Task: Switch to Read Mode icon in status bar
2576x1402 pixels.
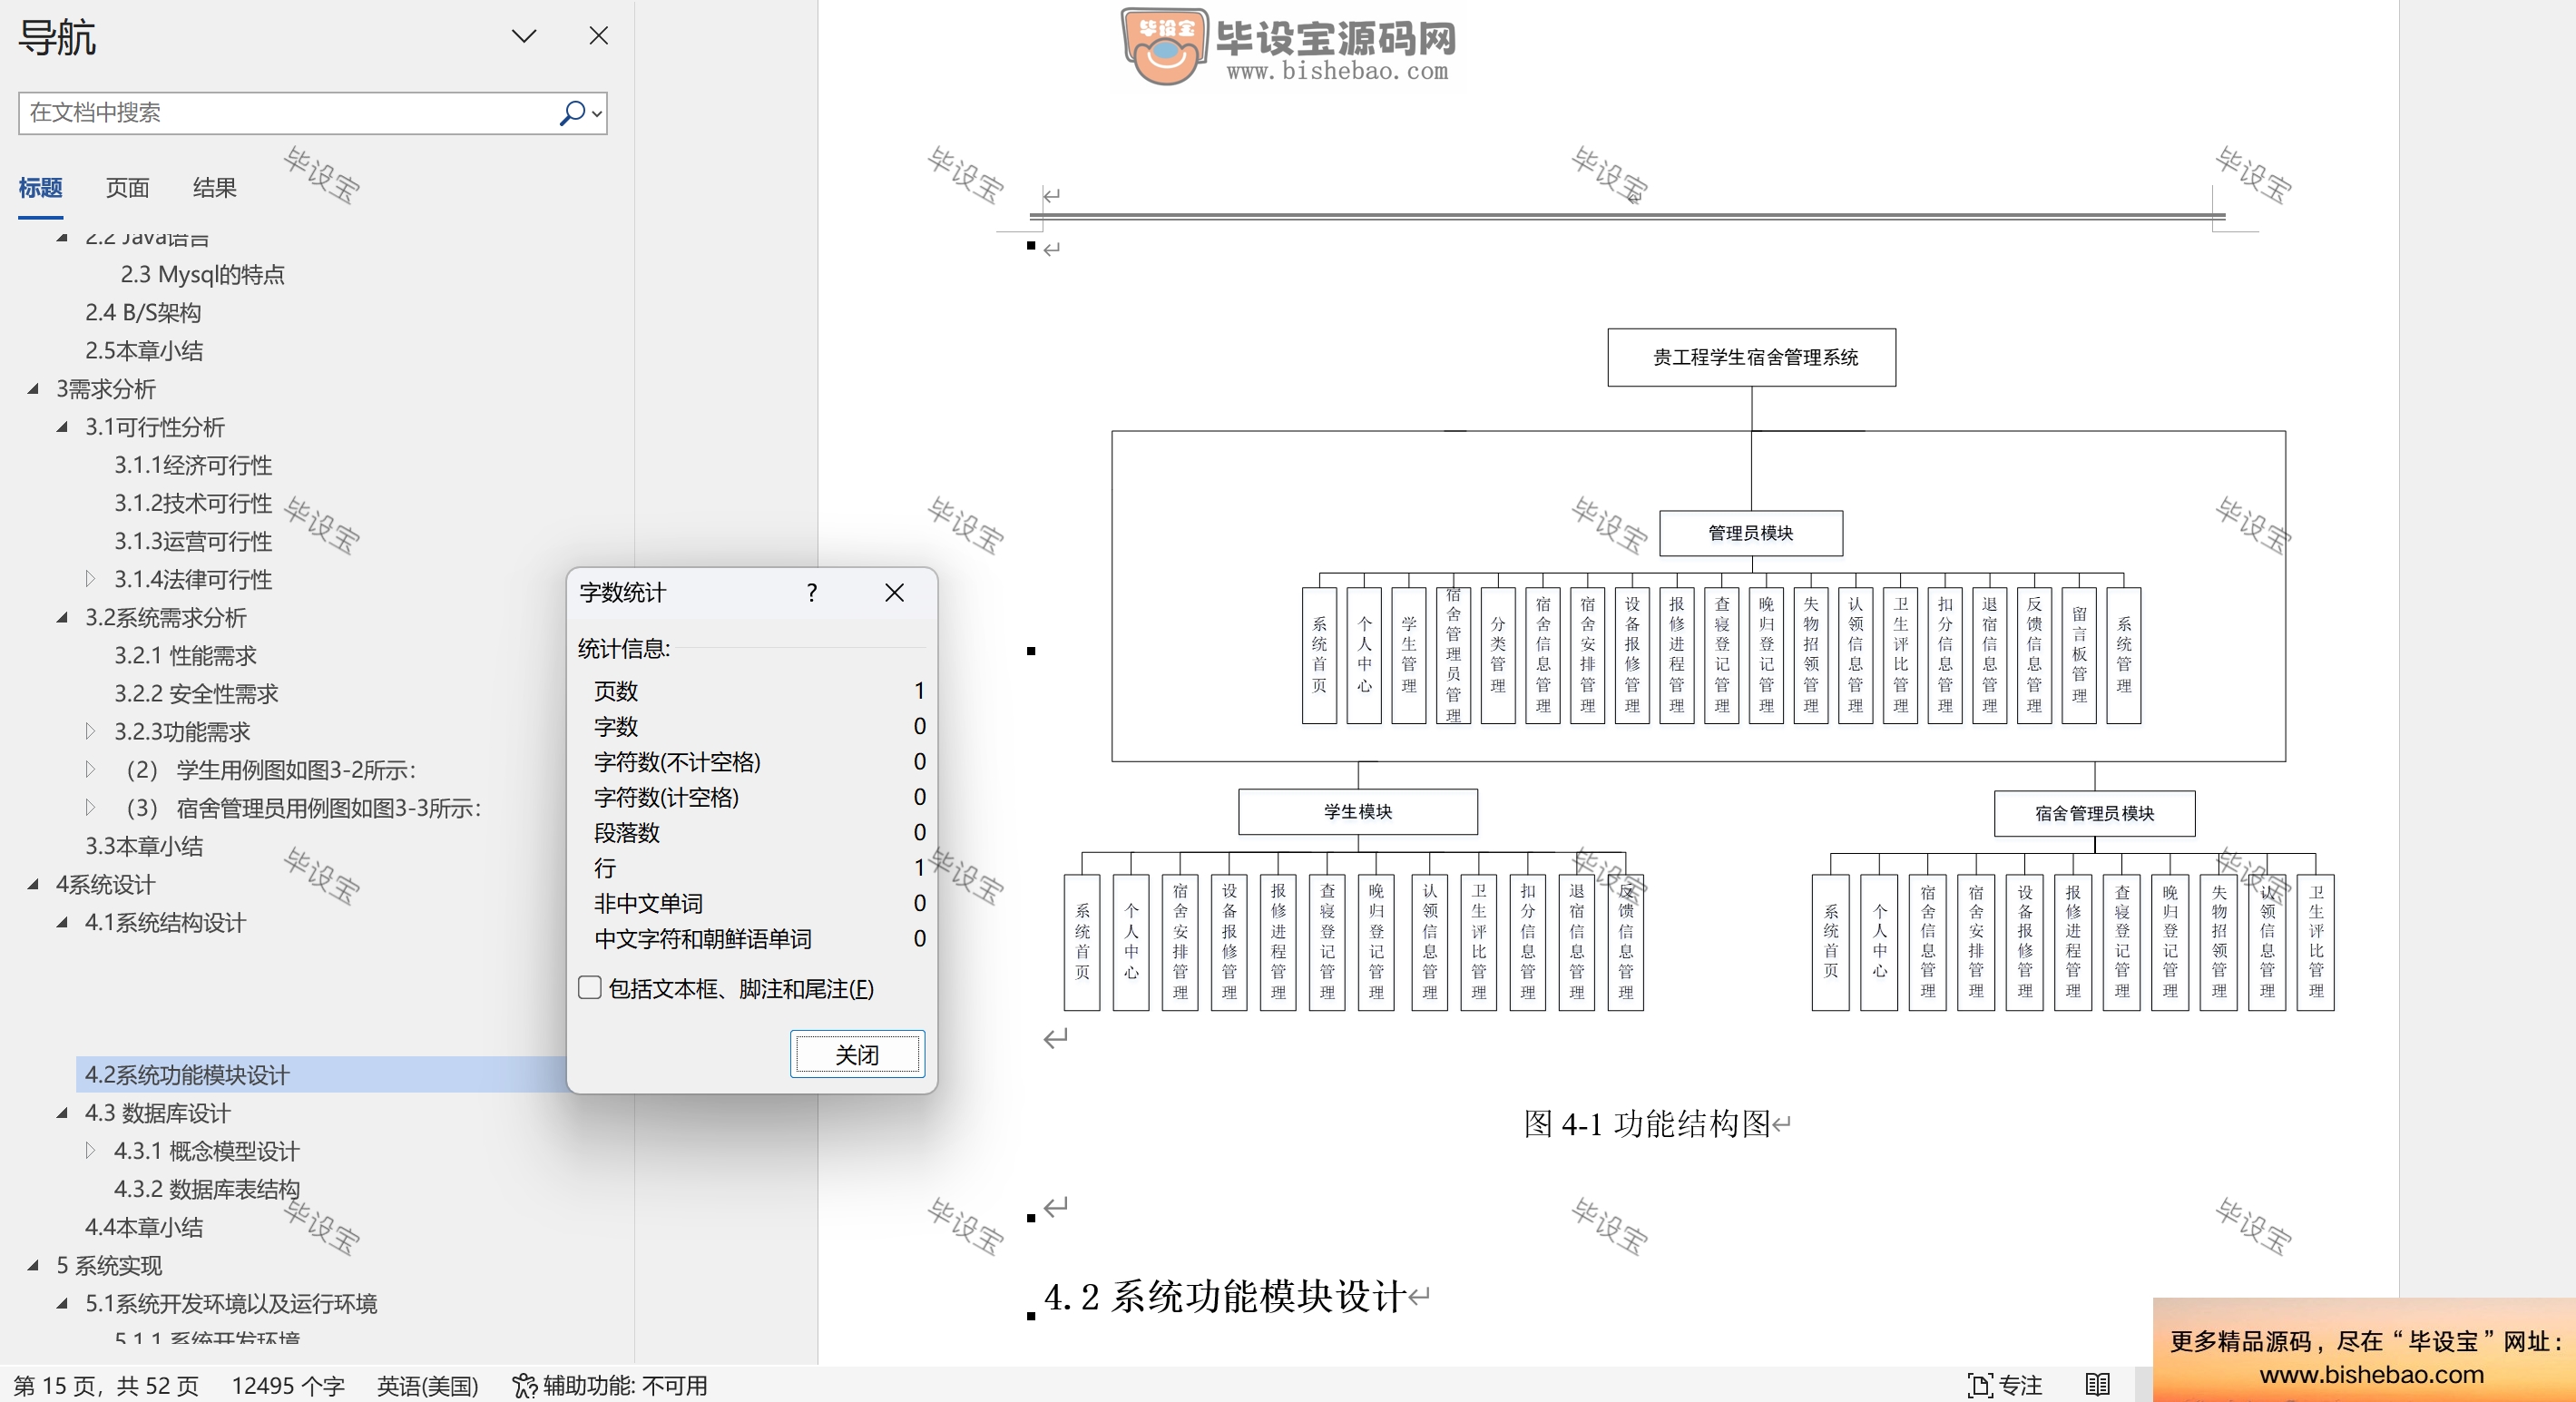Action: tap(2098, 1386)
